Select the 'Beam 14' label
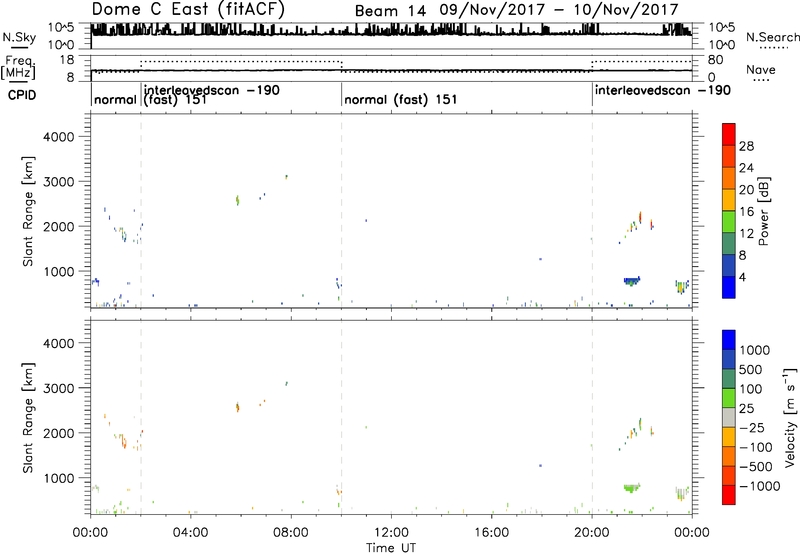Screen dimensions: 800x554 (x=390, y=11)
